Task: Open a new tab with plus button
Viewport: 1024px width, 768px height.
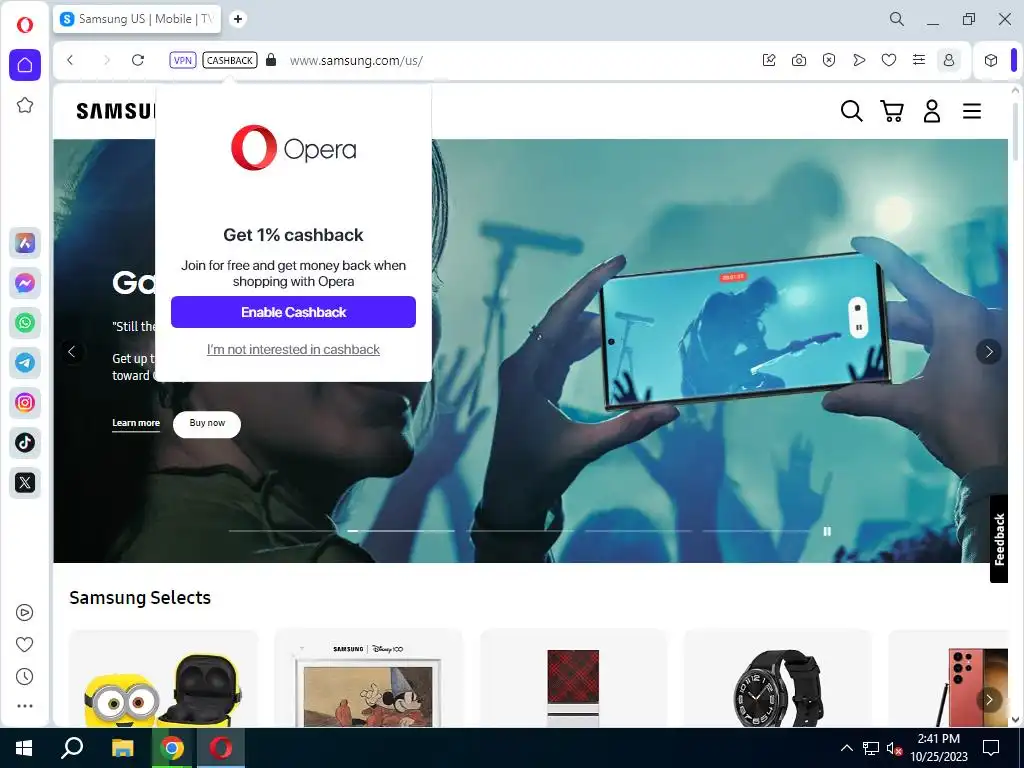Action: 238,19
